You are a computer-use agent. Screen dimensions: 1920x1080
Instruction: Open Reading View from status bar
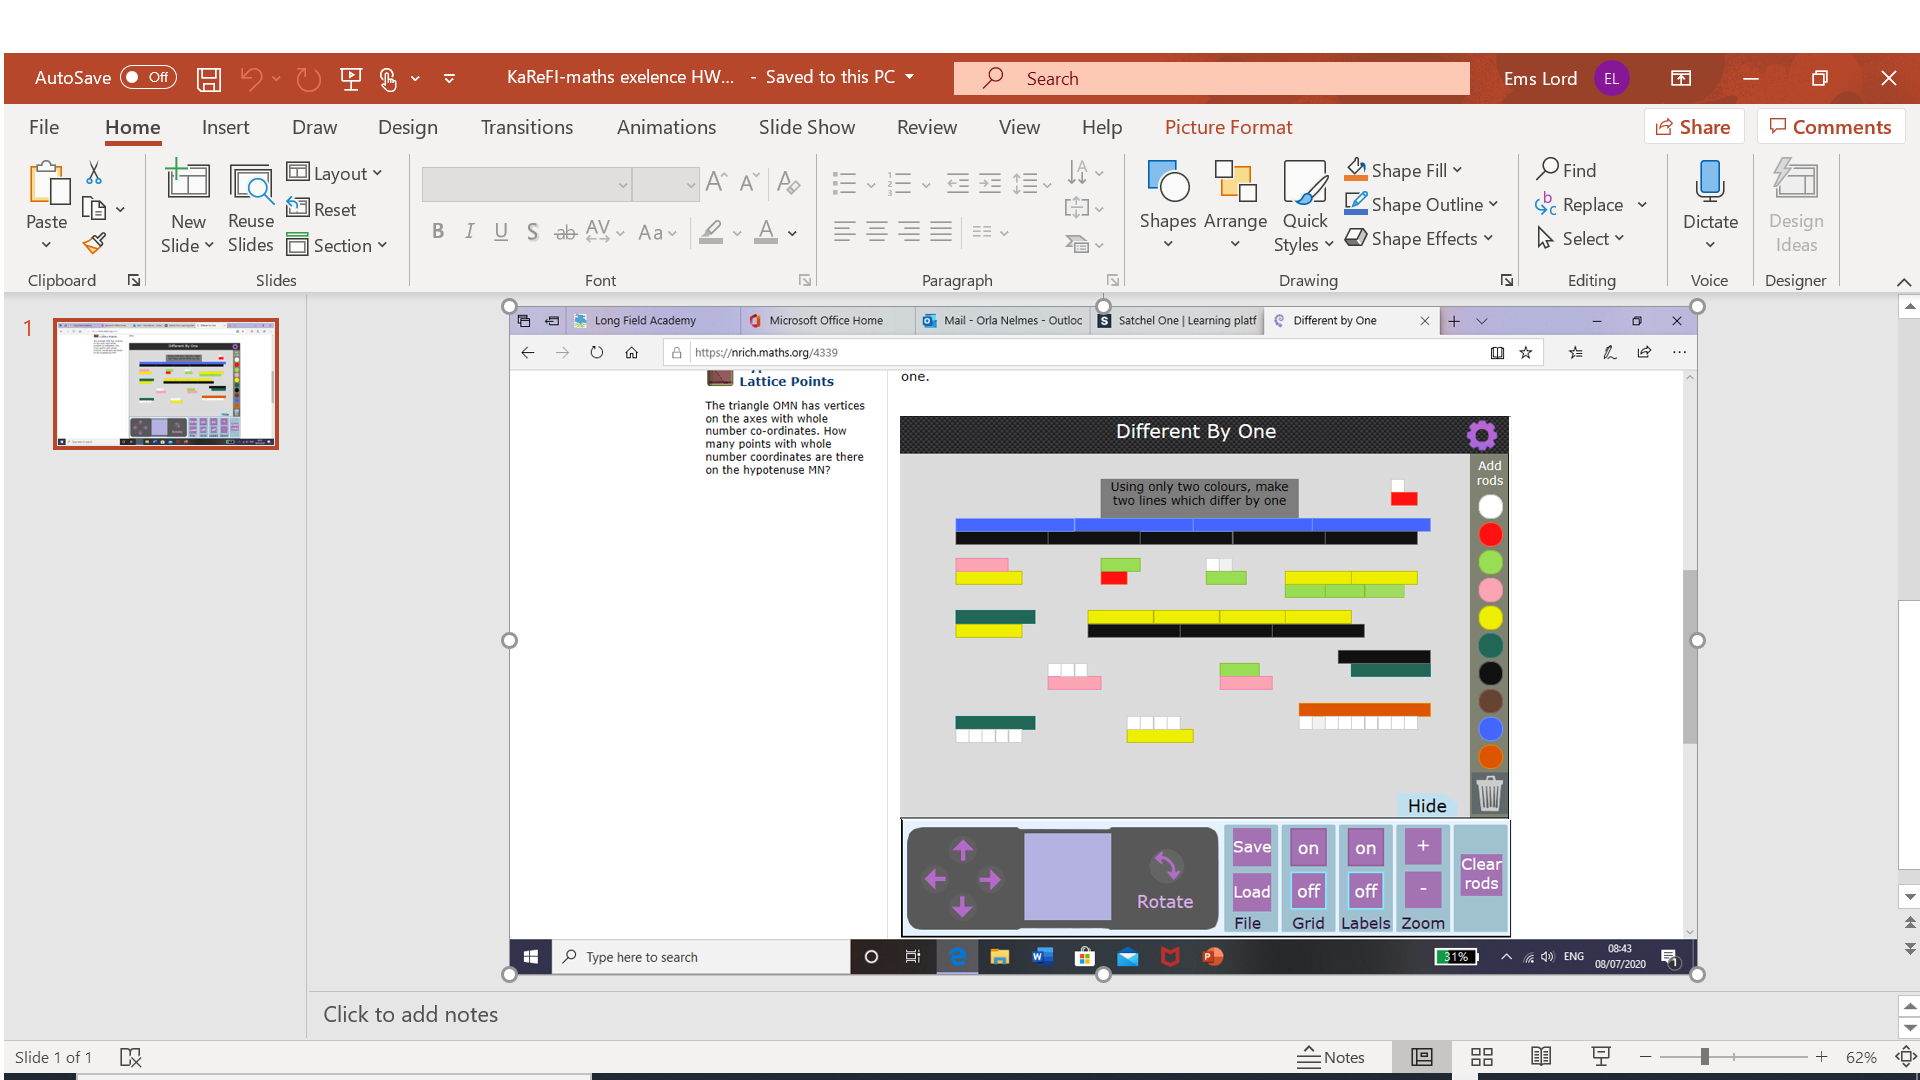click(1541, 1057)
